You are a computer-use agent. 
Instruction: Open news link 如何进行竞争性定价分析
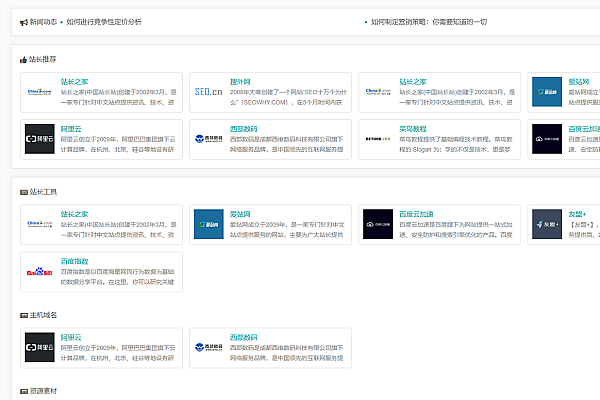[104, 22]
